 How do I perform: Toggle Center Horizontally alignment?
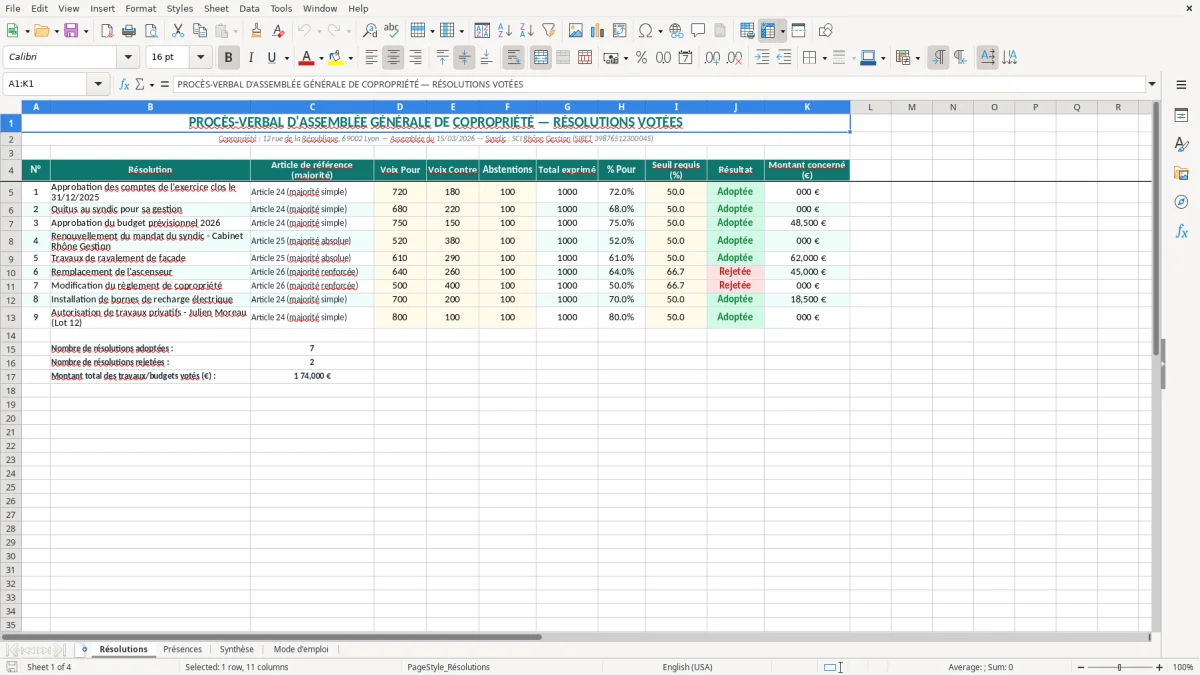pyautogui.click(x=393, y=58)
